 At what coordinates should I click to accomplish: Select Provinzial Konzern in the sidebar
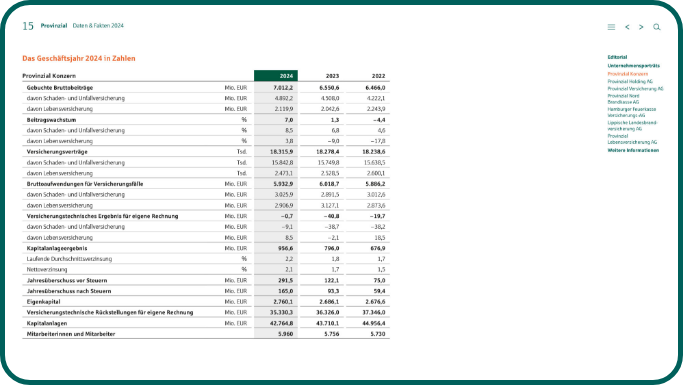628,74
